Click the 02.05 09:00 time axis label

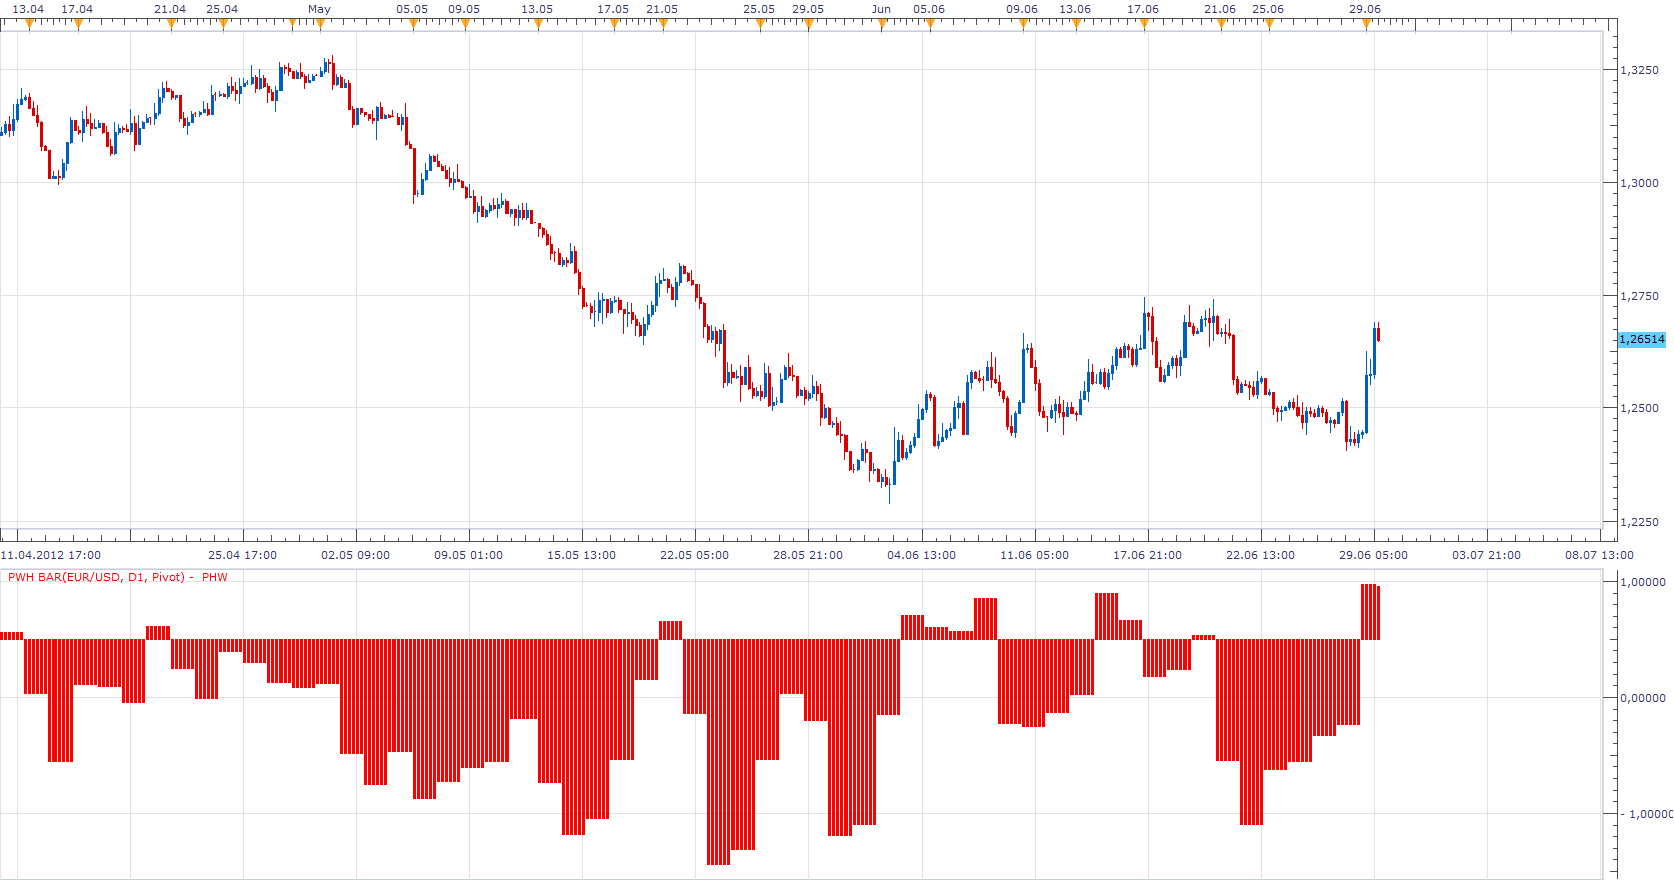(x=356, y=555)
